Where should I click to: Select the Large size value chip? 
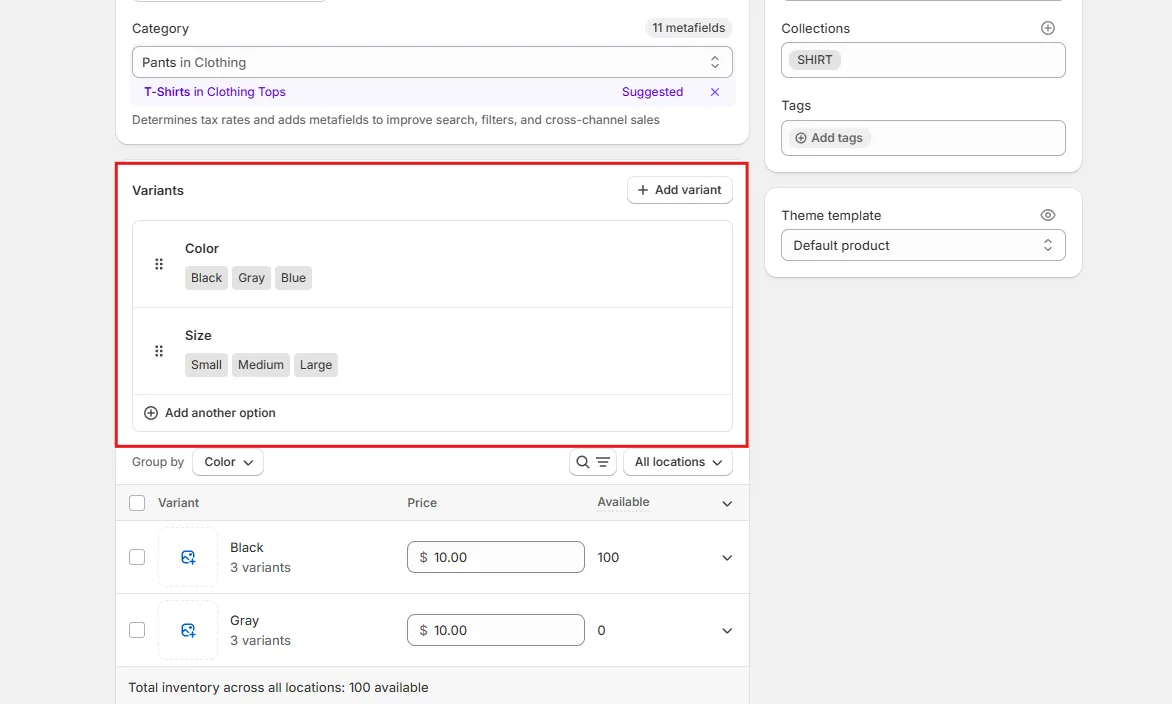[x=315, y=365]
